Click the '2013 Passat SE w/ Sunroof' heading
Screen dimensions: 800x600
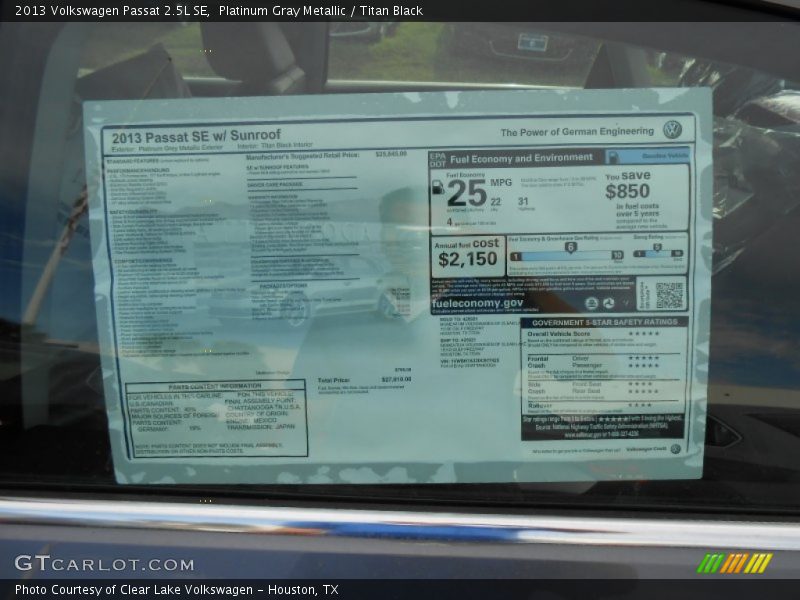click(196, 137)
